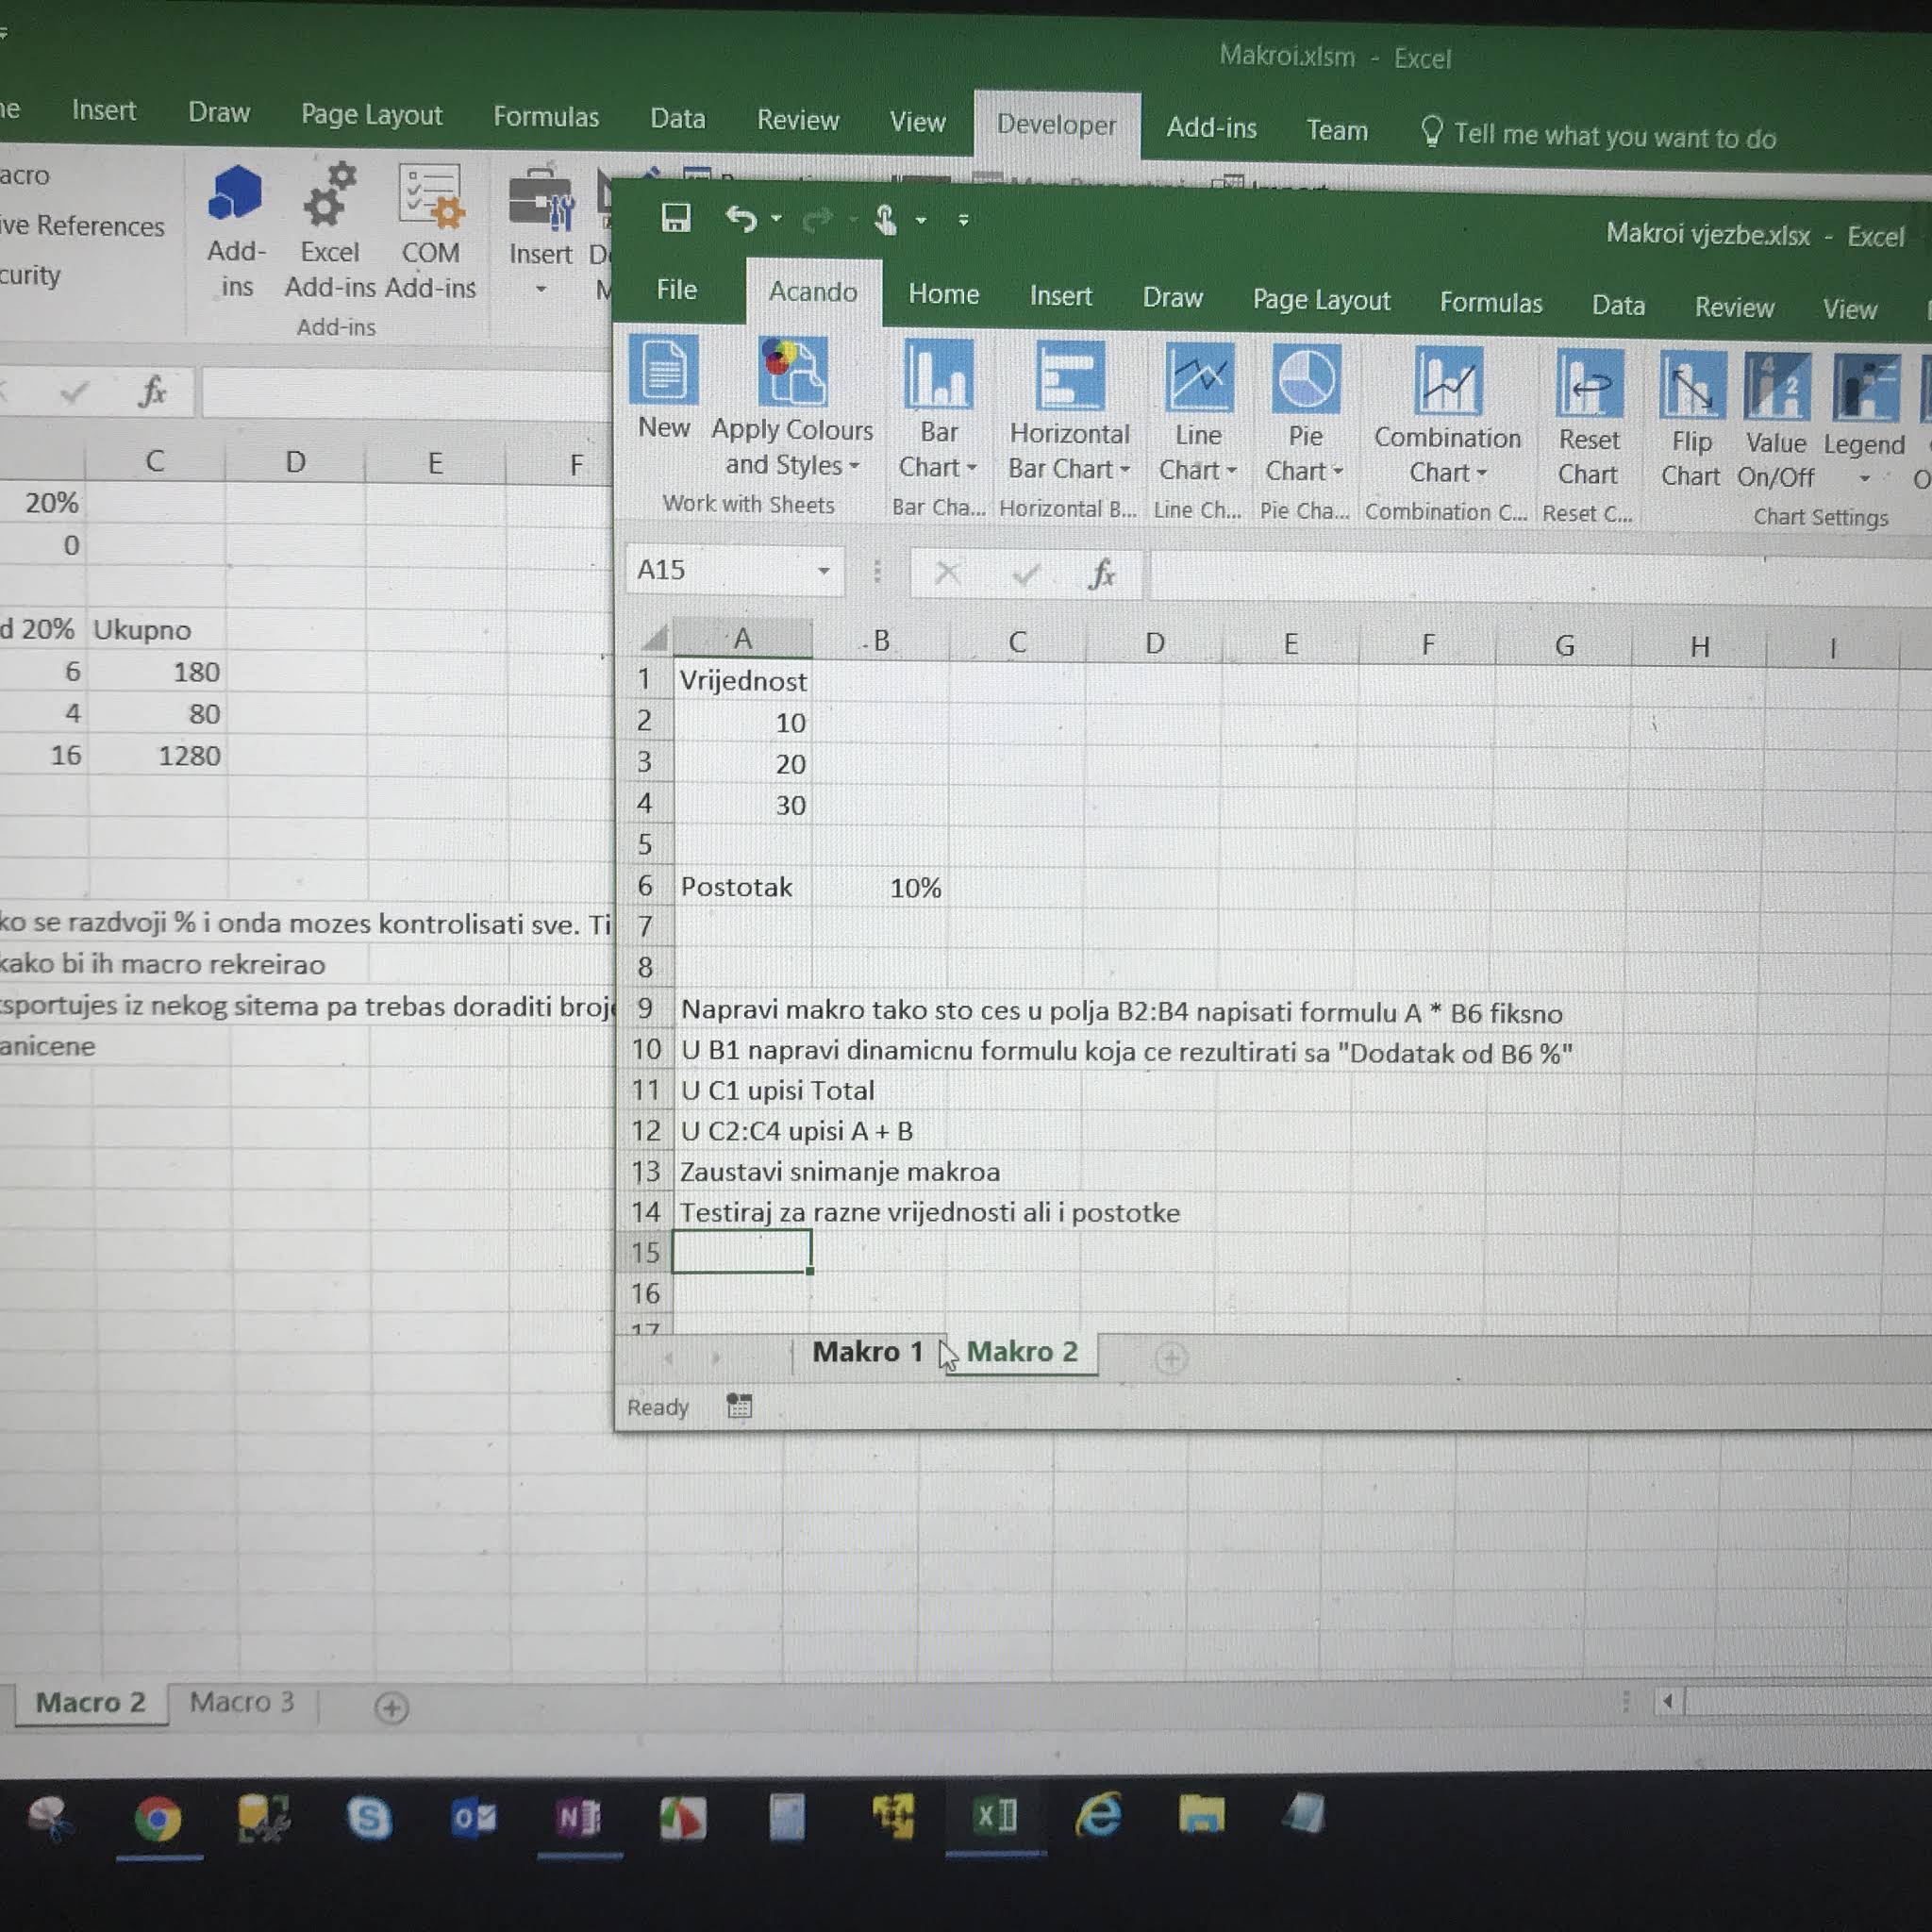Add a new sheet with plus button
Viewport: 1932px width, 1932px height.
tap(1171, 1358)
